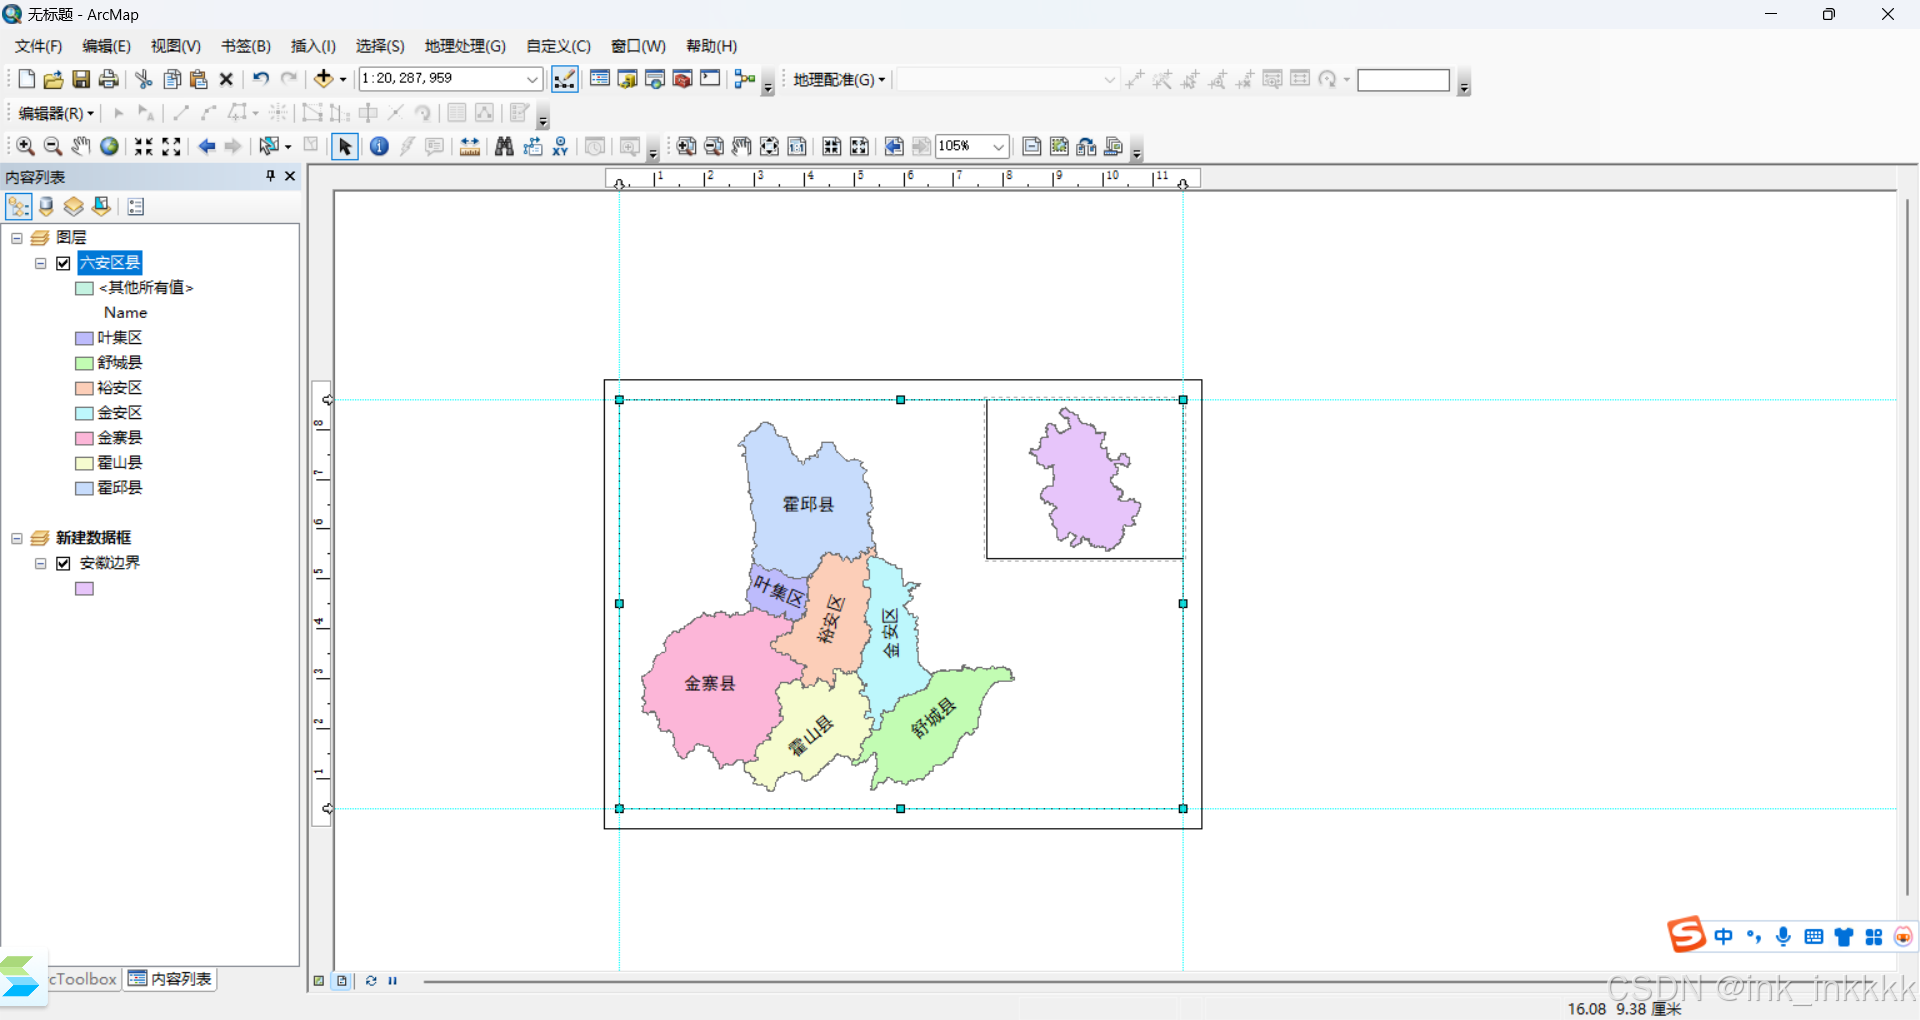Open the Editor toolbar icon
The width and height of the screenshot is (1920, 1020).
pos(565,79)
